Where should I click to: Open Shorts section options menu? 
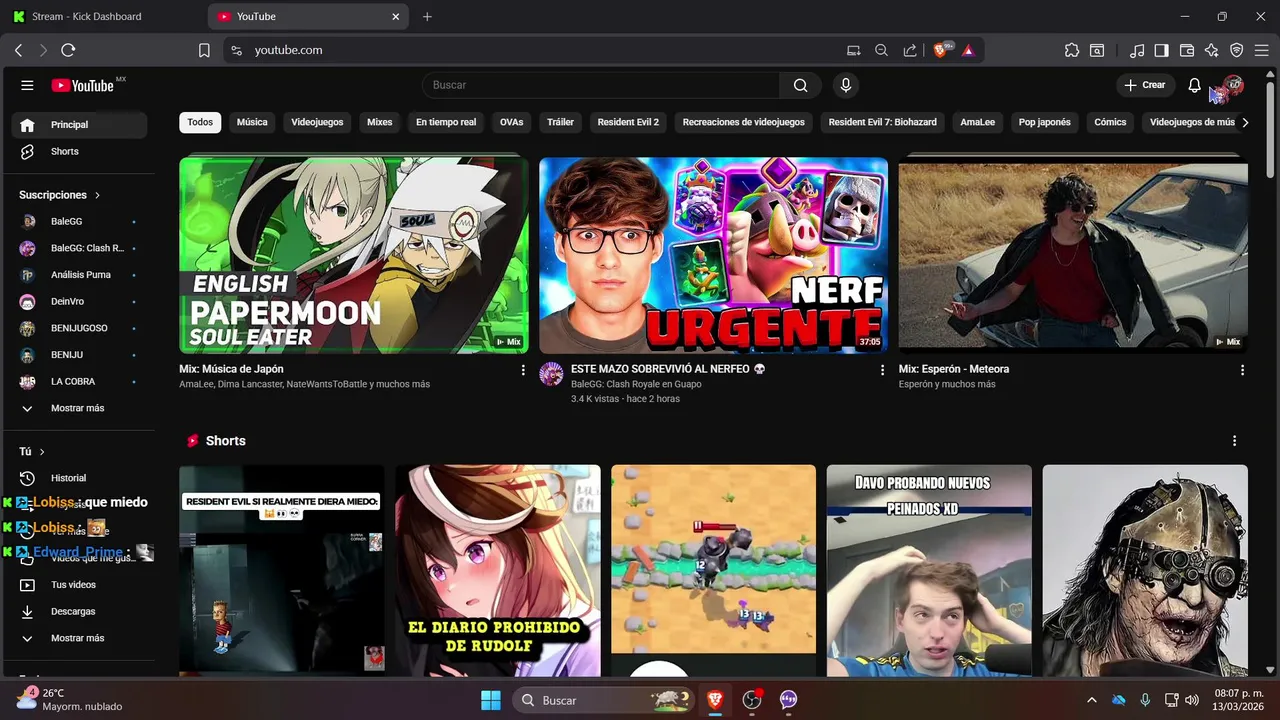[x=1234, y=441]
